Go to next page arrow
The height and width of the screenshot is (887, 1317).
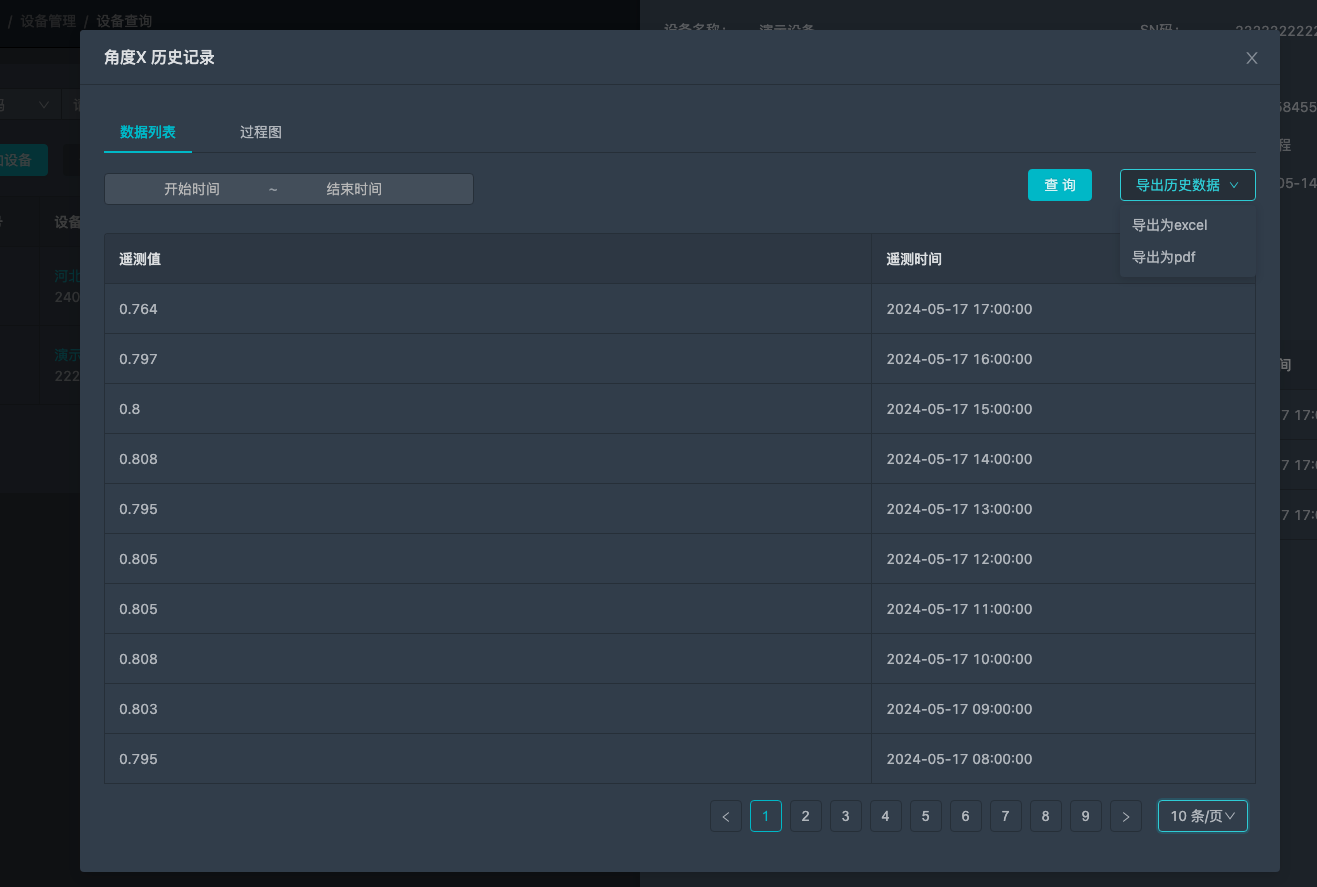point(1126,817)
